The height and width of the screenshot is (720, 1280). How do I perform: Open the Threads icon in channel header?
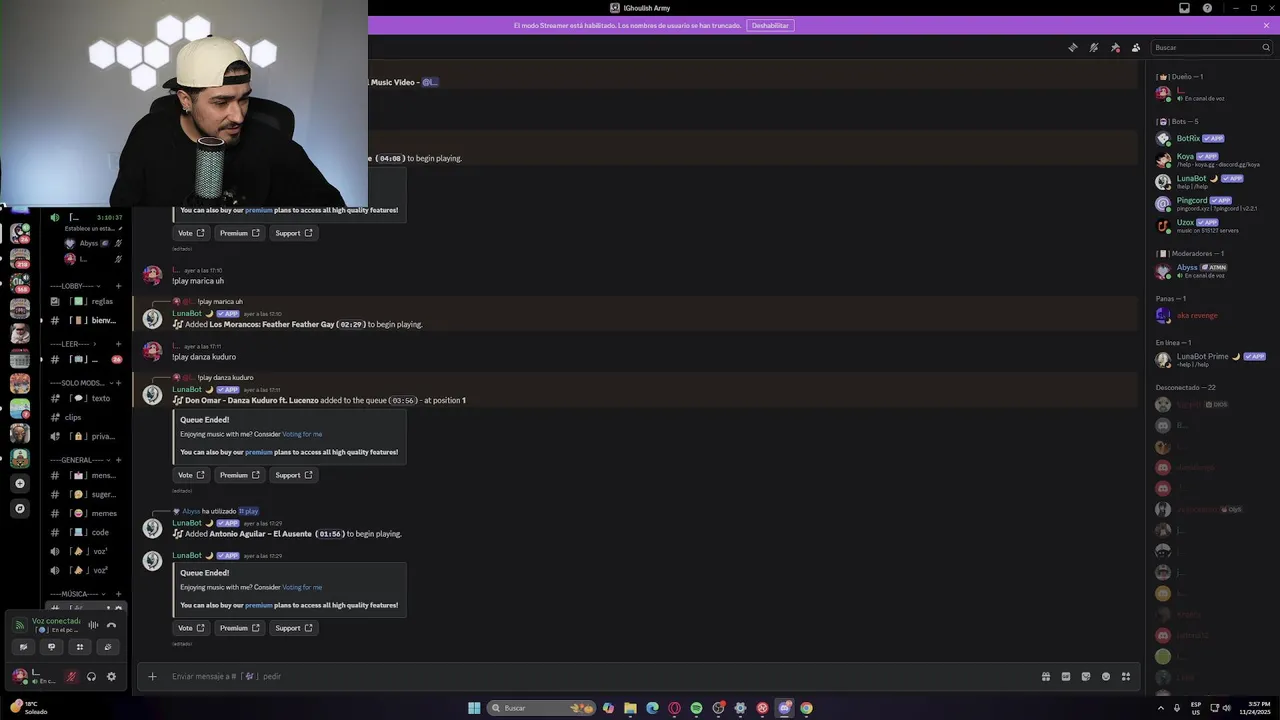tap(1073, 47)
